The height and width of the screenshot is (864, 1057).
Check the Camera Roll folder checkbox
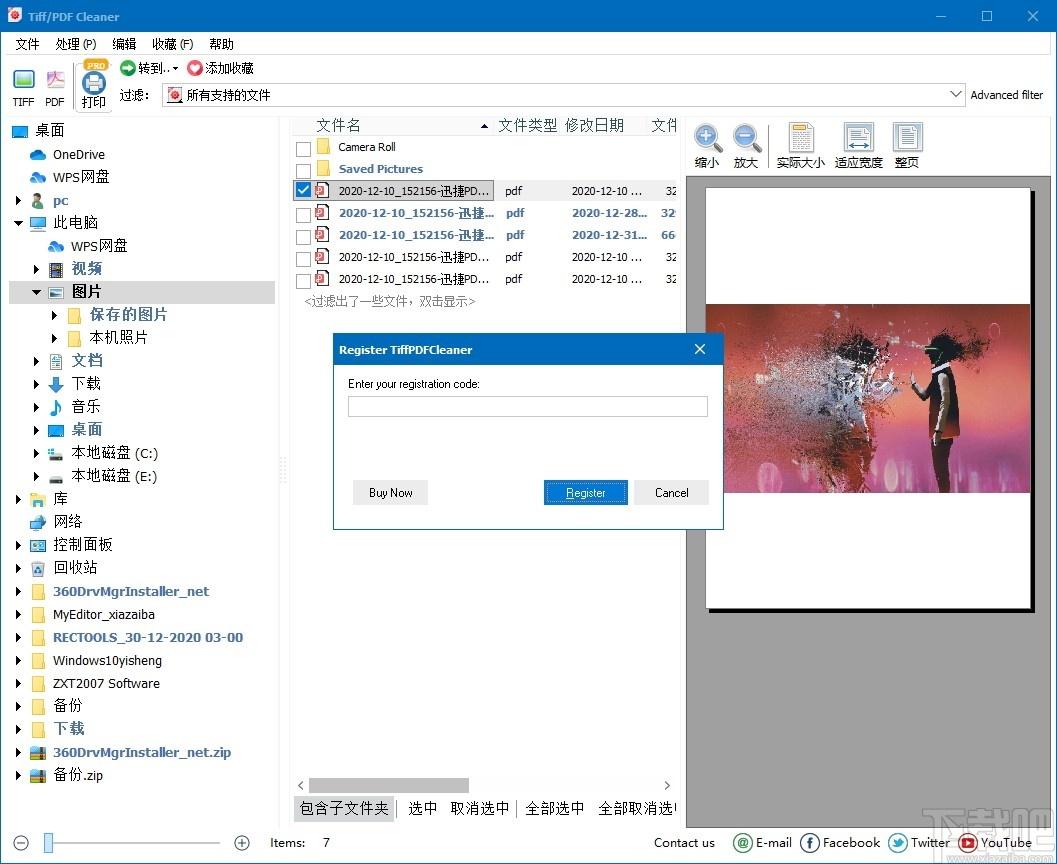pos(303,148)
